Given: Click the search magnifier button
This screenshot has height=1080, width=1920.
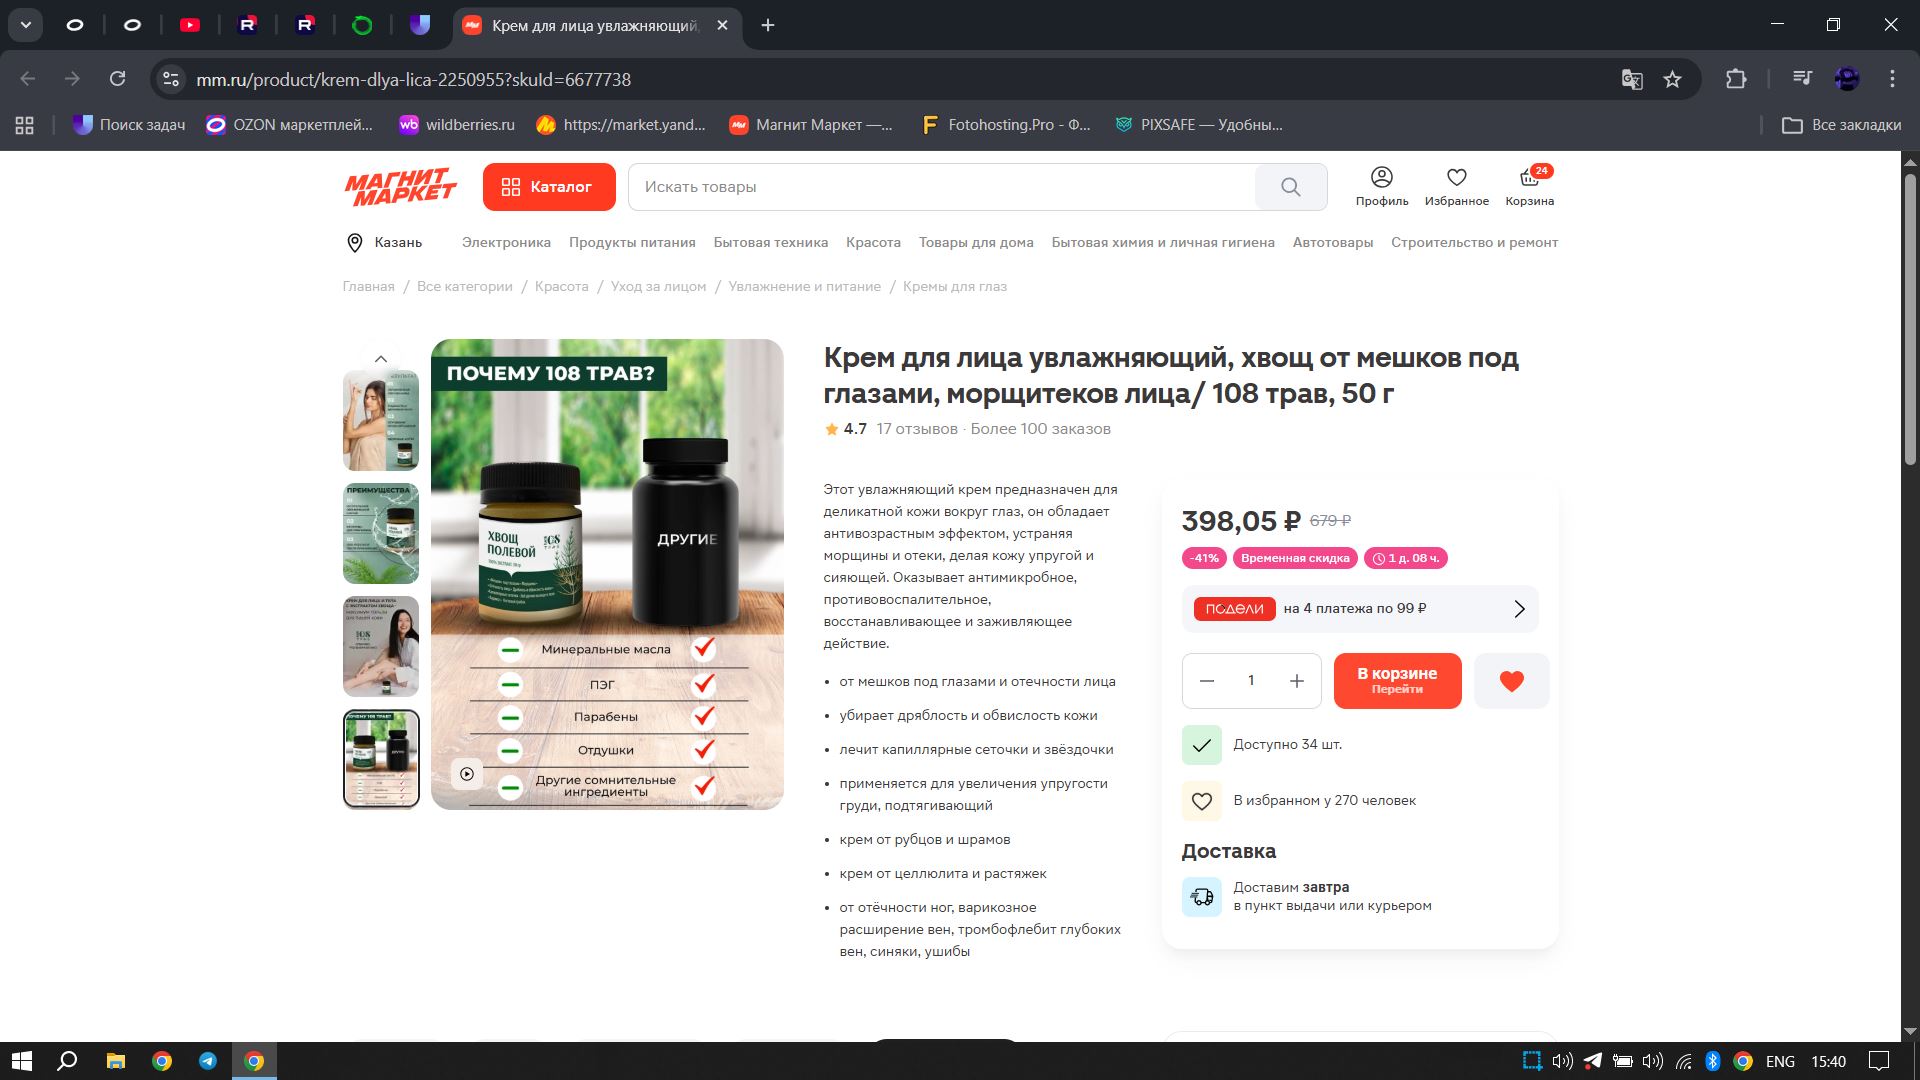Looking at the screenshot, I should 1290,187.
